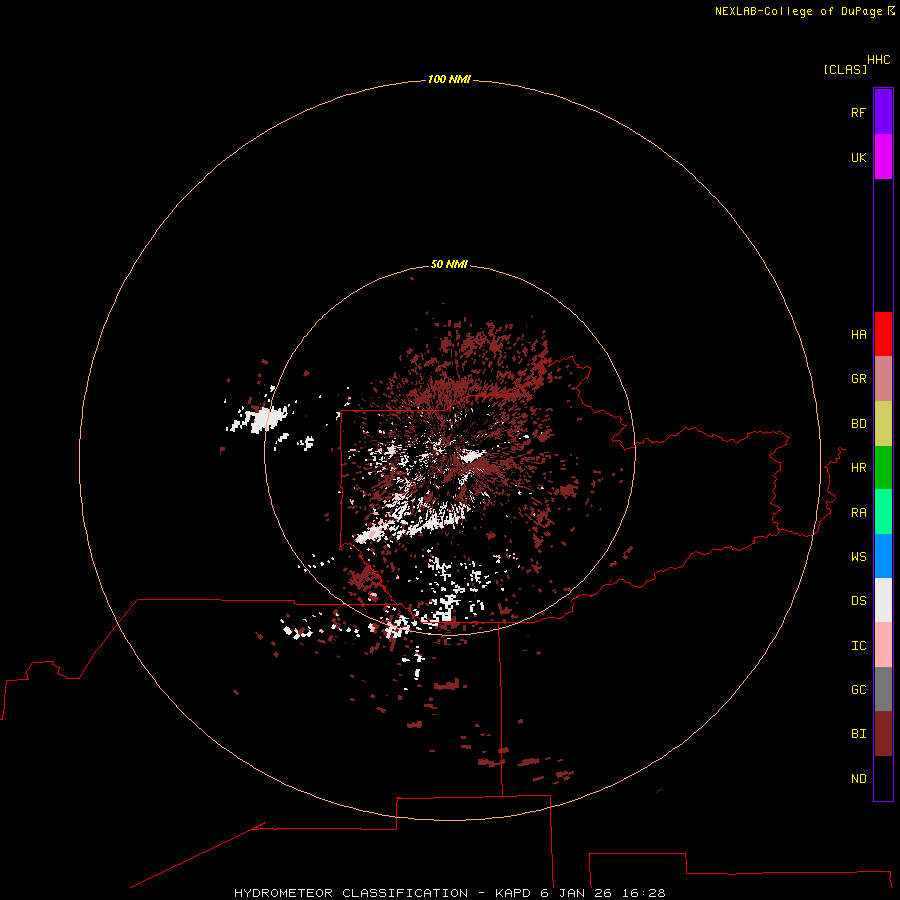
Task: Click the BI brown legend swatch
Action: 883,734
